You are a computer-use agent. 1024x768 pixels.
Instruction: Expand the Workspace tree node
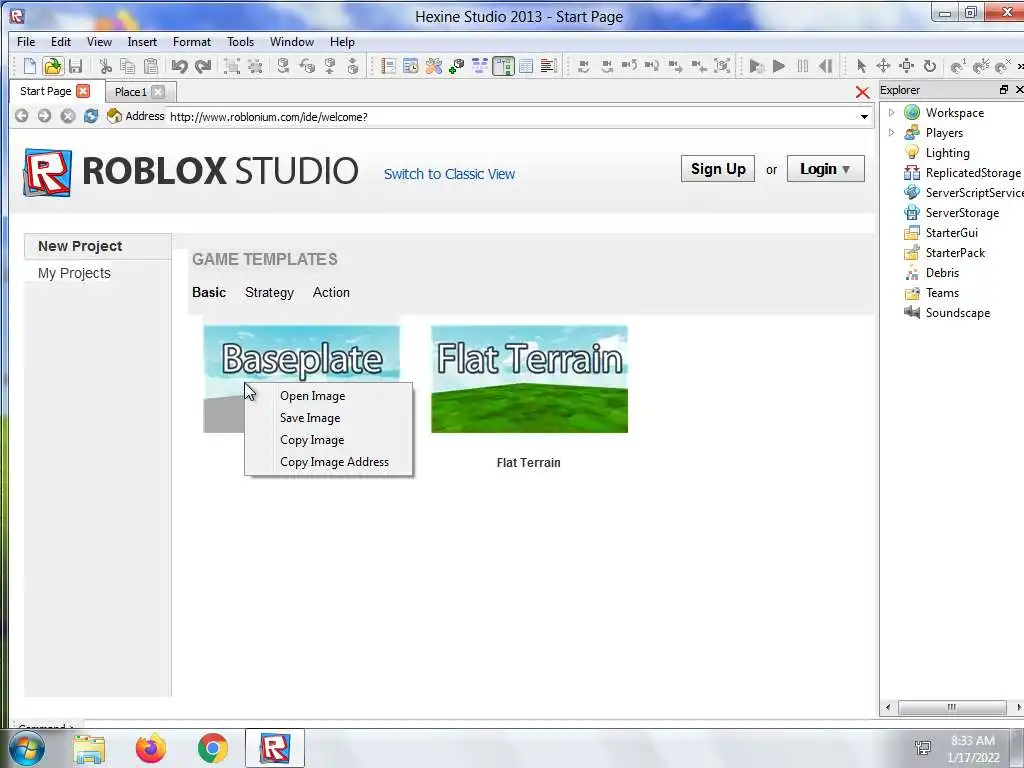[x=891, y=112]
